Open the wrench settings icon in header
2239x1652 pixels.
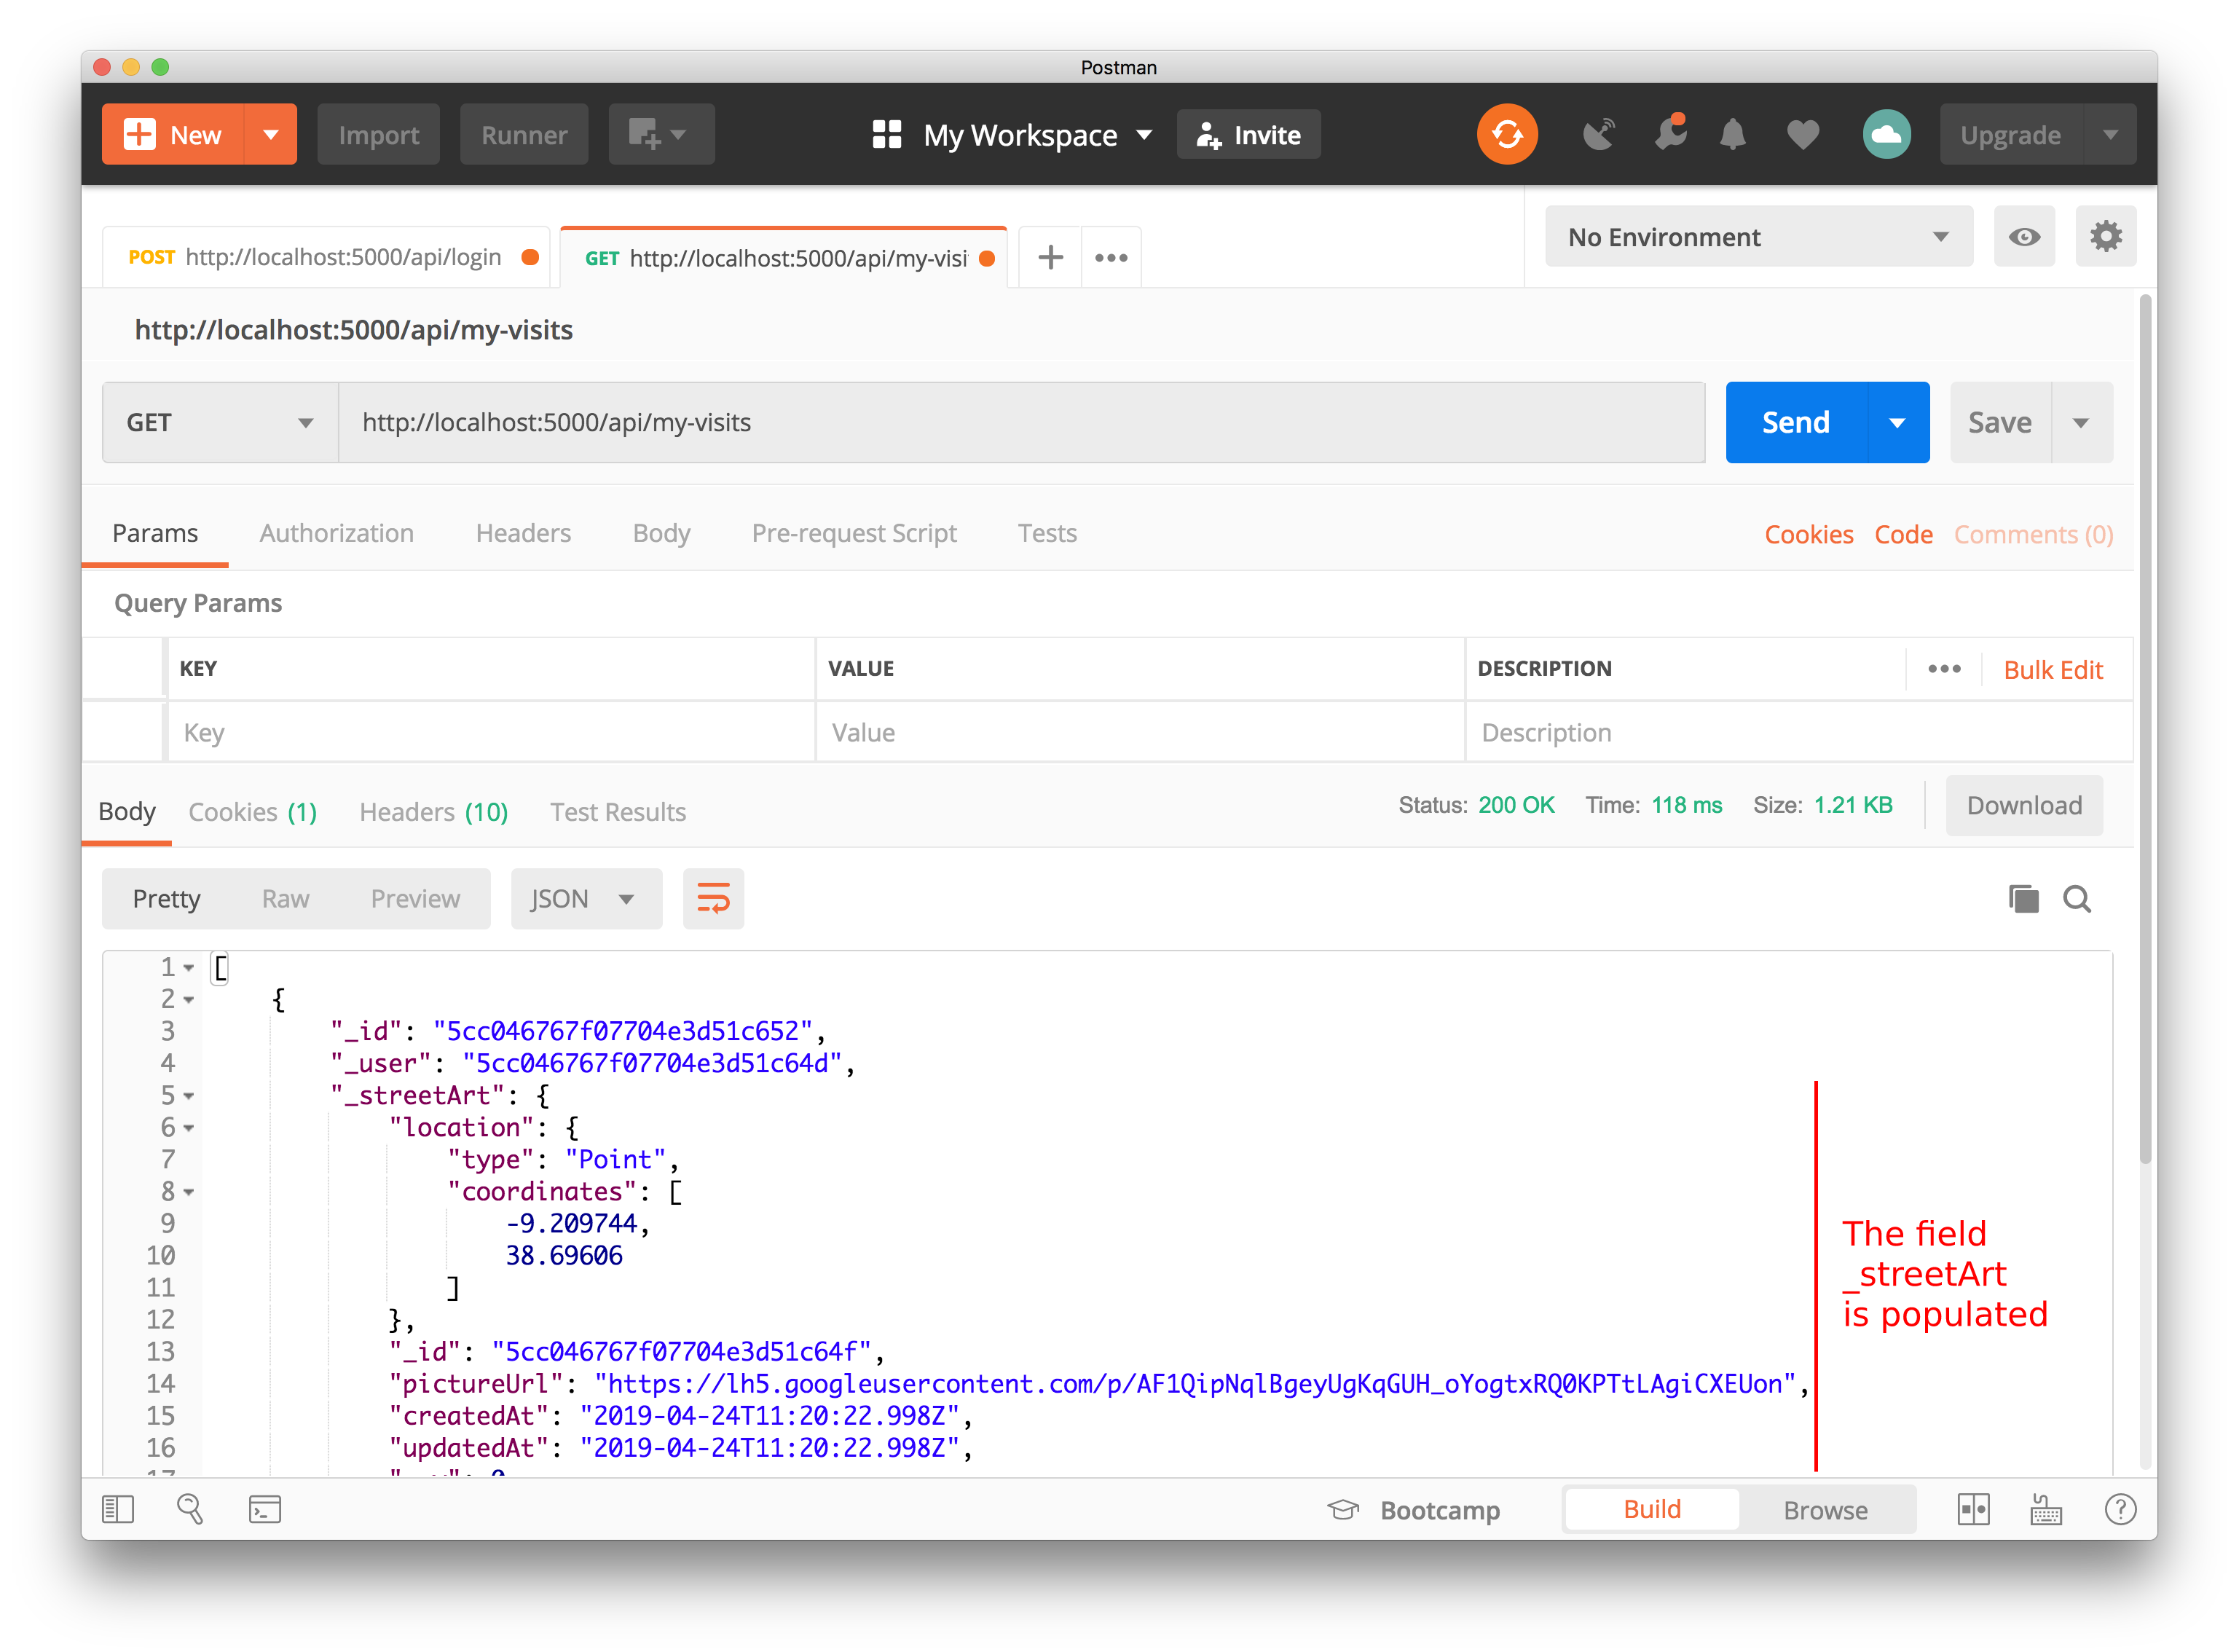point(1670,134)
